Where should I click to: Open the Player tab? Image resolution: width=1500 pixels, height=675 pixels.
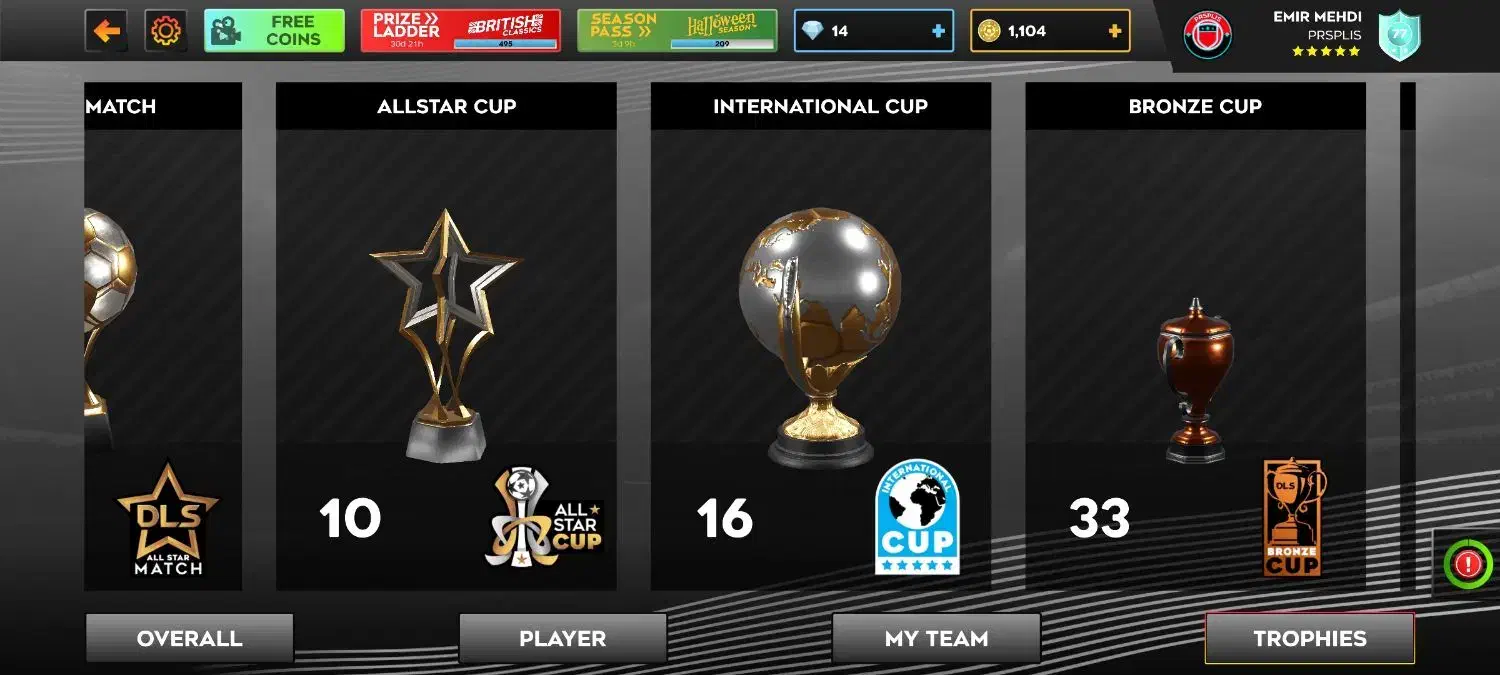[x=563, y=638]
